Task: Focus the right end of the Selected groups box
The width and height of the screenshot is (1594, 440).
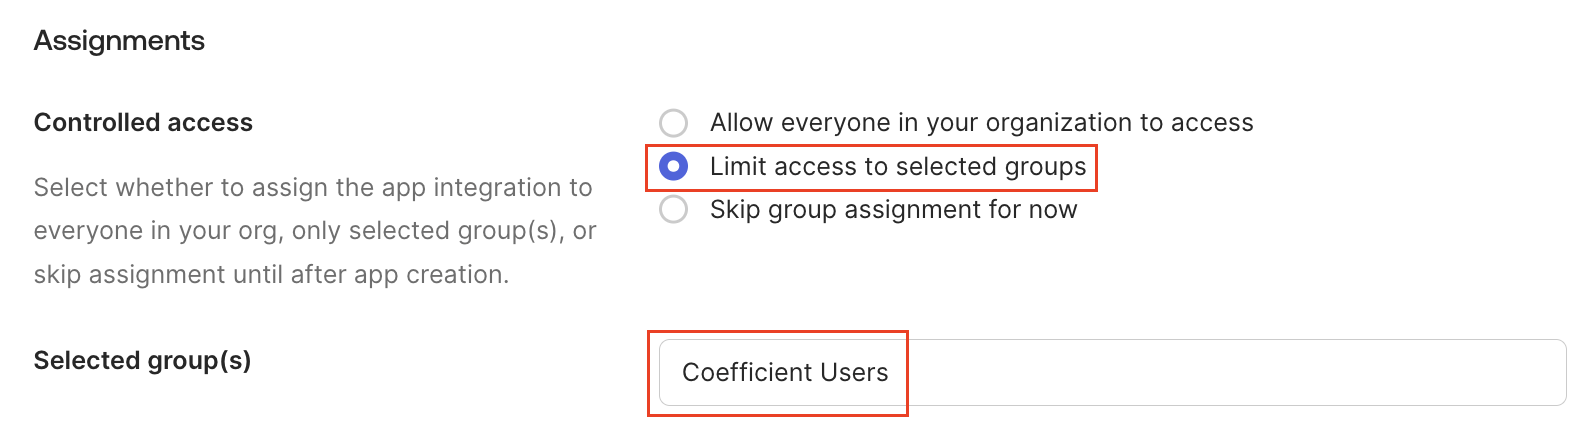Action: (x=1530, y=373)
